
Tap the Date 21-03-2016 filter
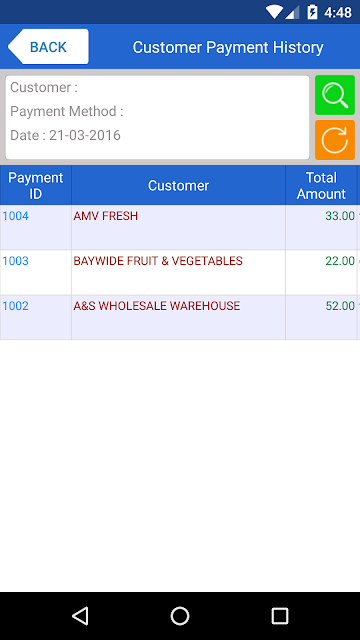point(65,135)
